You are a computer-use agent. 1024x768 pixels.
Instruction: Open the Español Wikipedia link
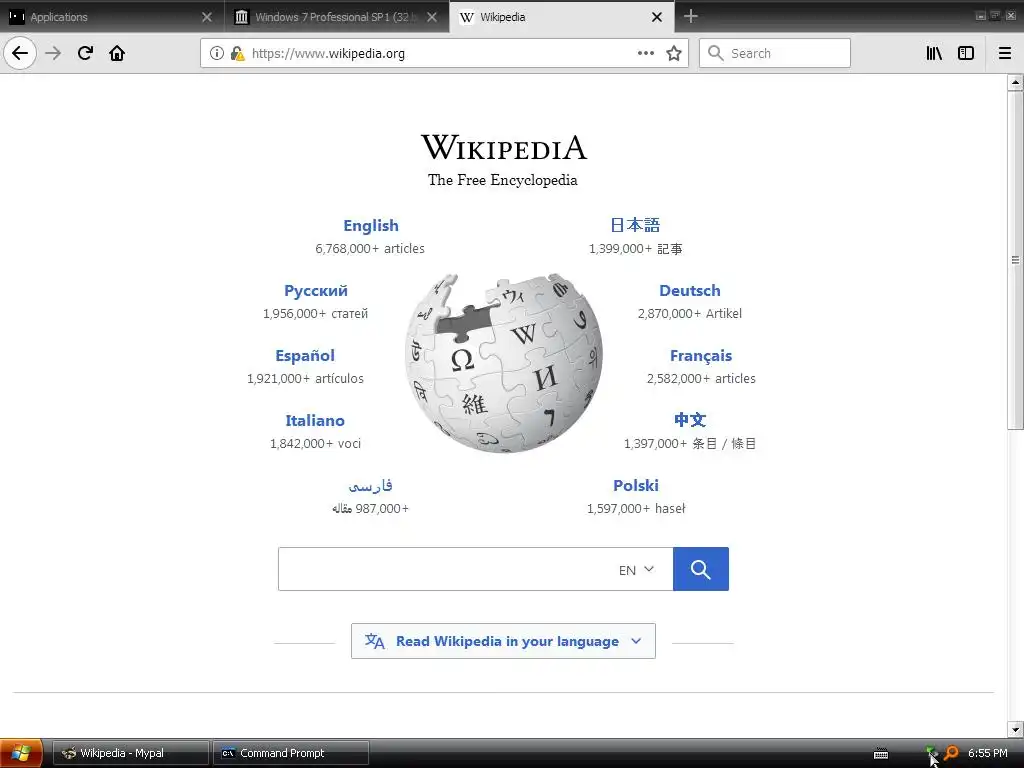(305, 356)
